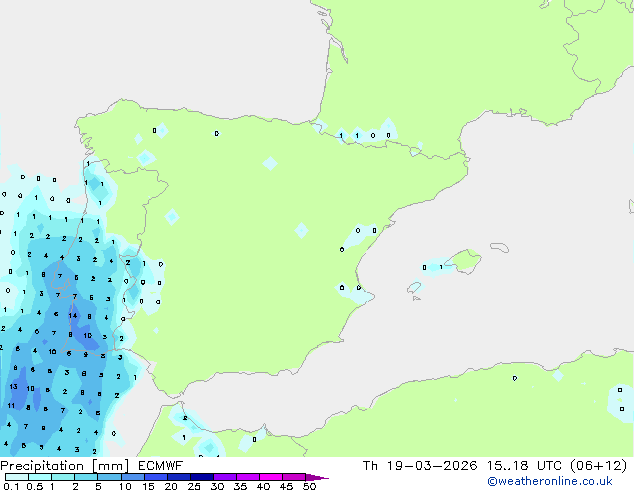This screenshot has height=490, width=634.
Task: Pick the pale cyan 0.1–0.5 legend swatch
Action: click(x=17, y=477)
